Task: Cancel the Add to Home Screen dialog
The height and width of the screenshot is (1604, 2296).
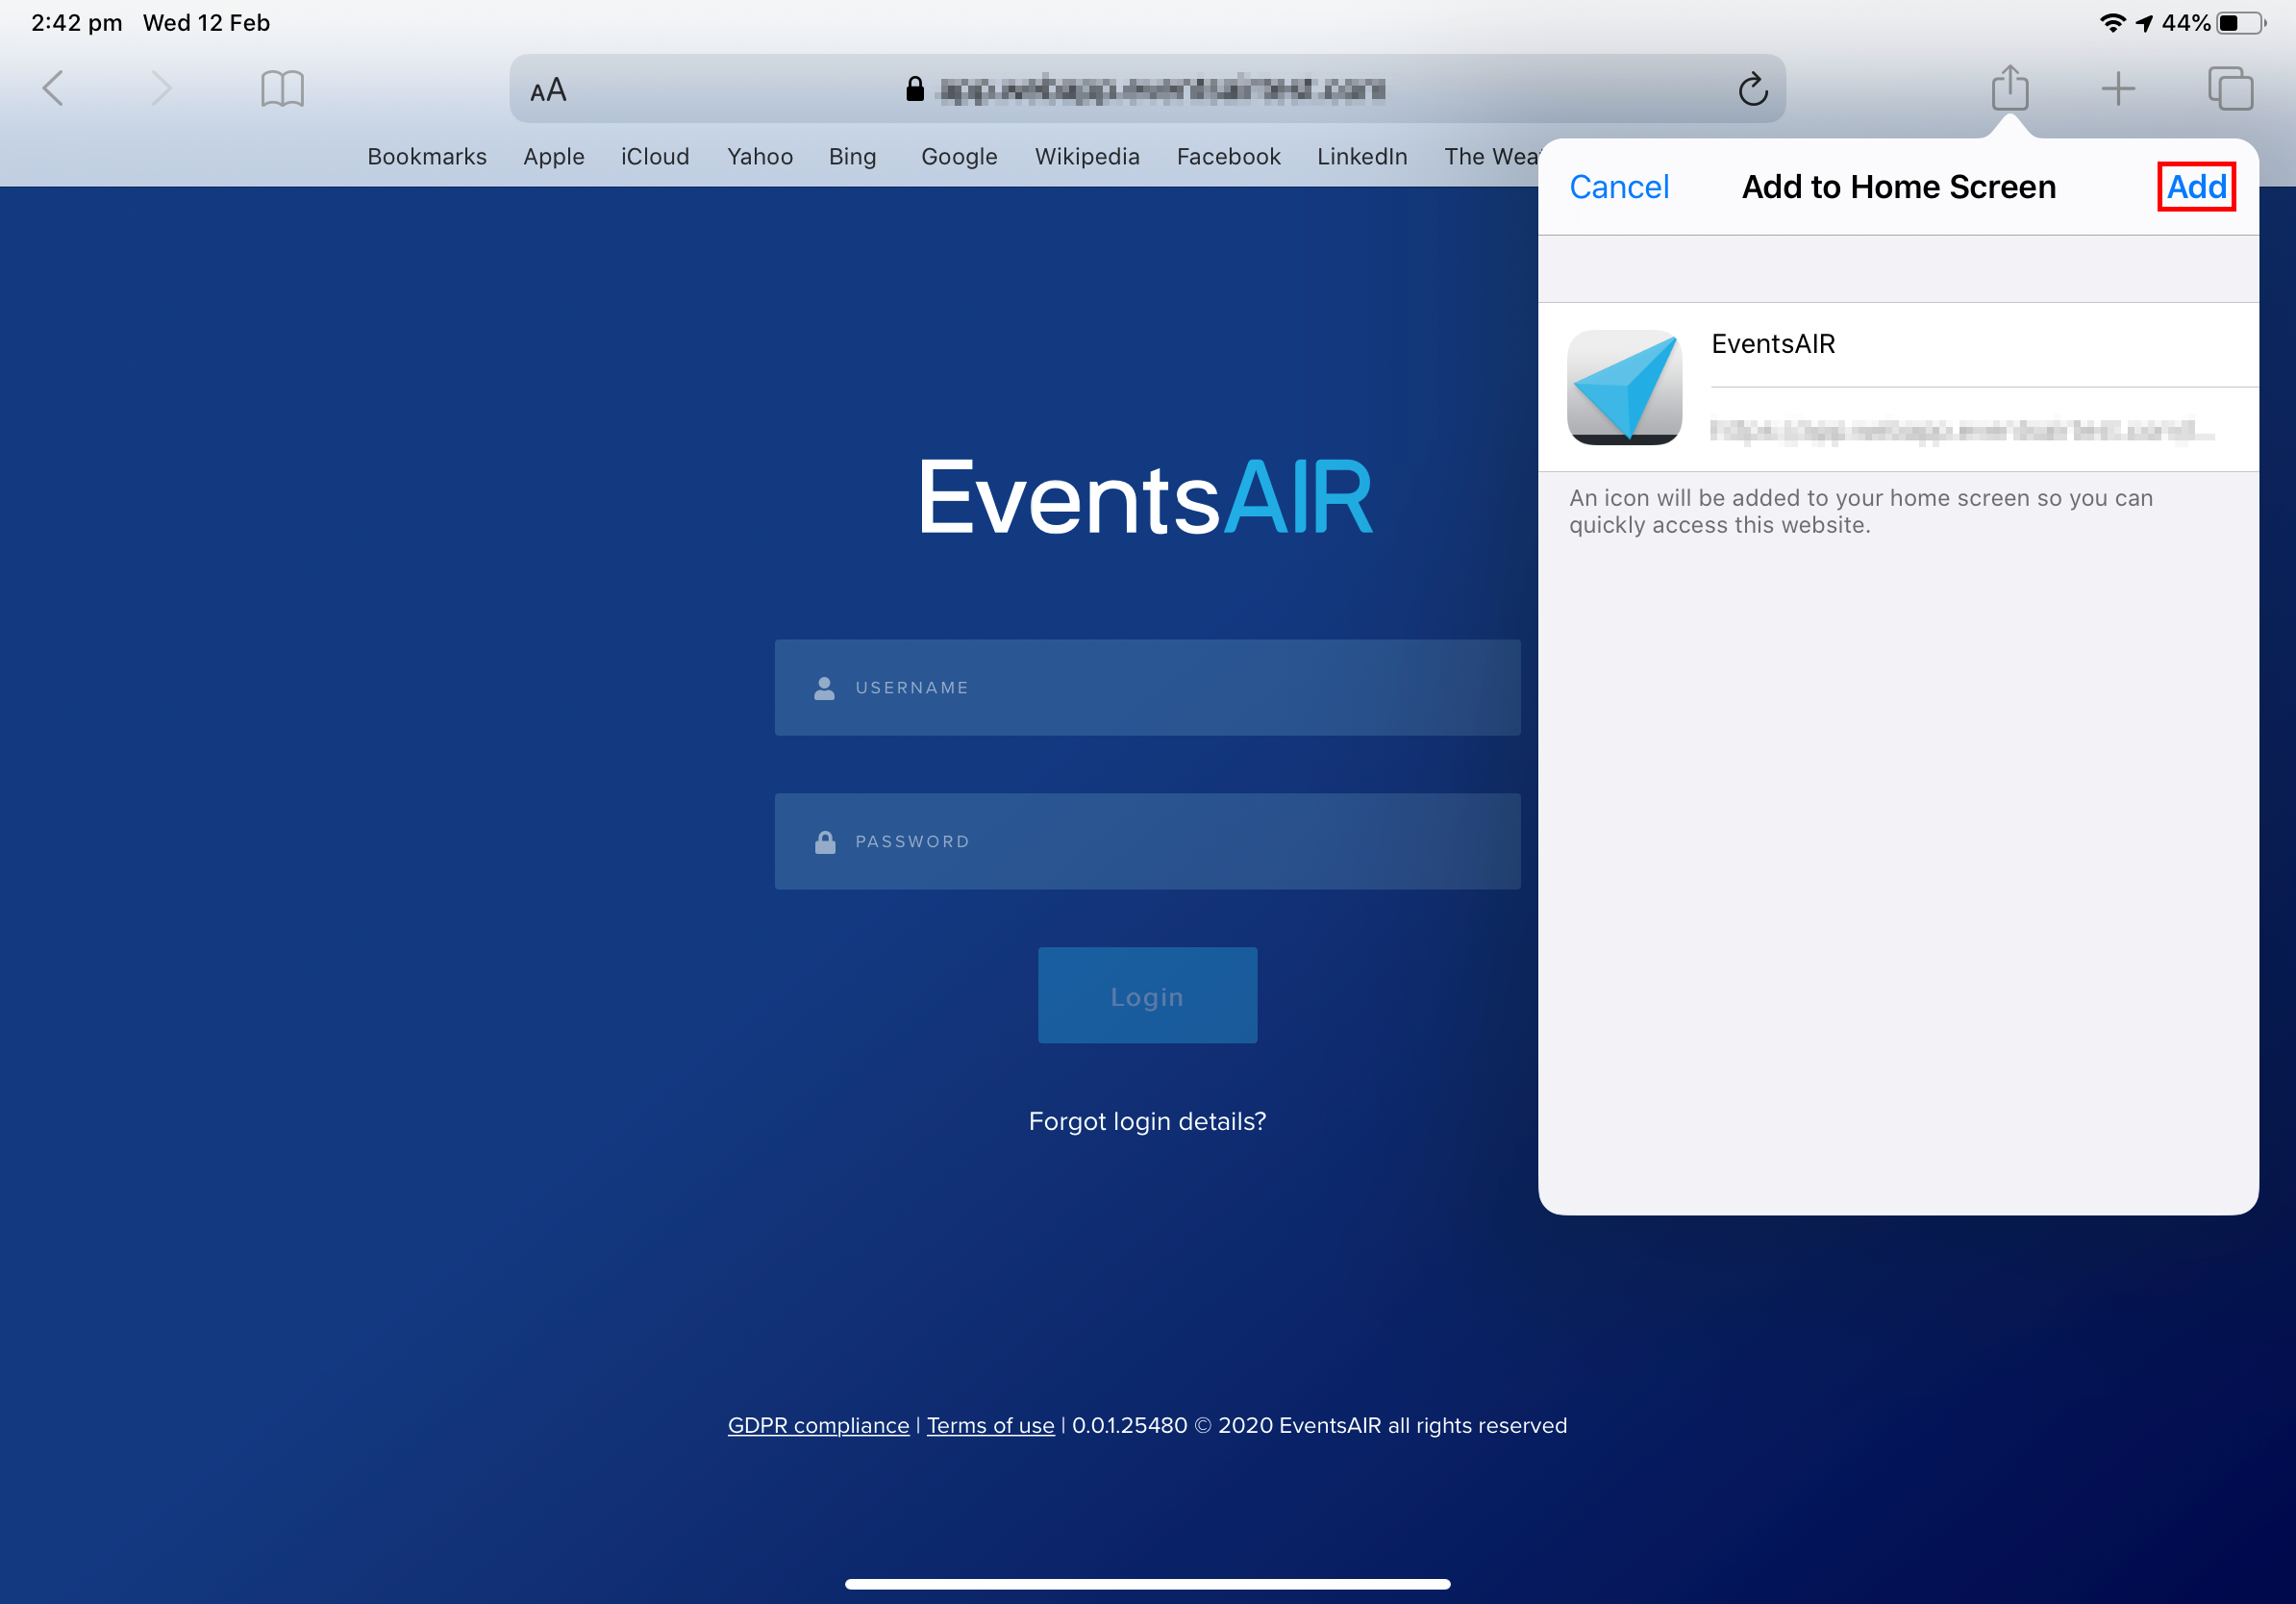Action: point(1618,187)
